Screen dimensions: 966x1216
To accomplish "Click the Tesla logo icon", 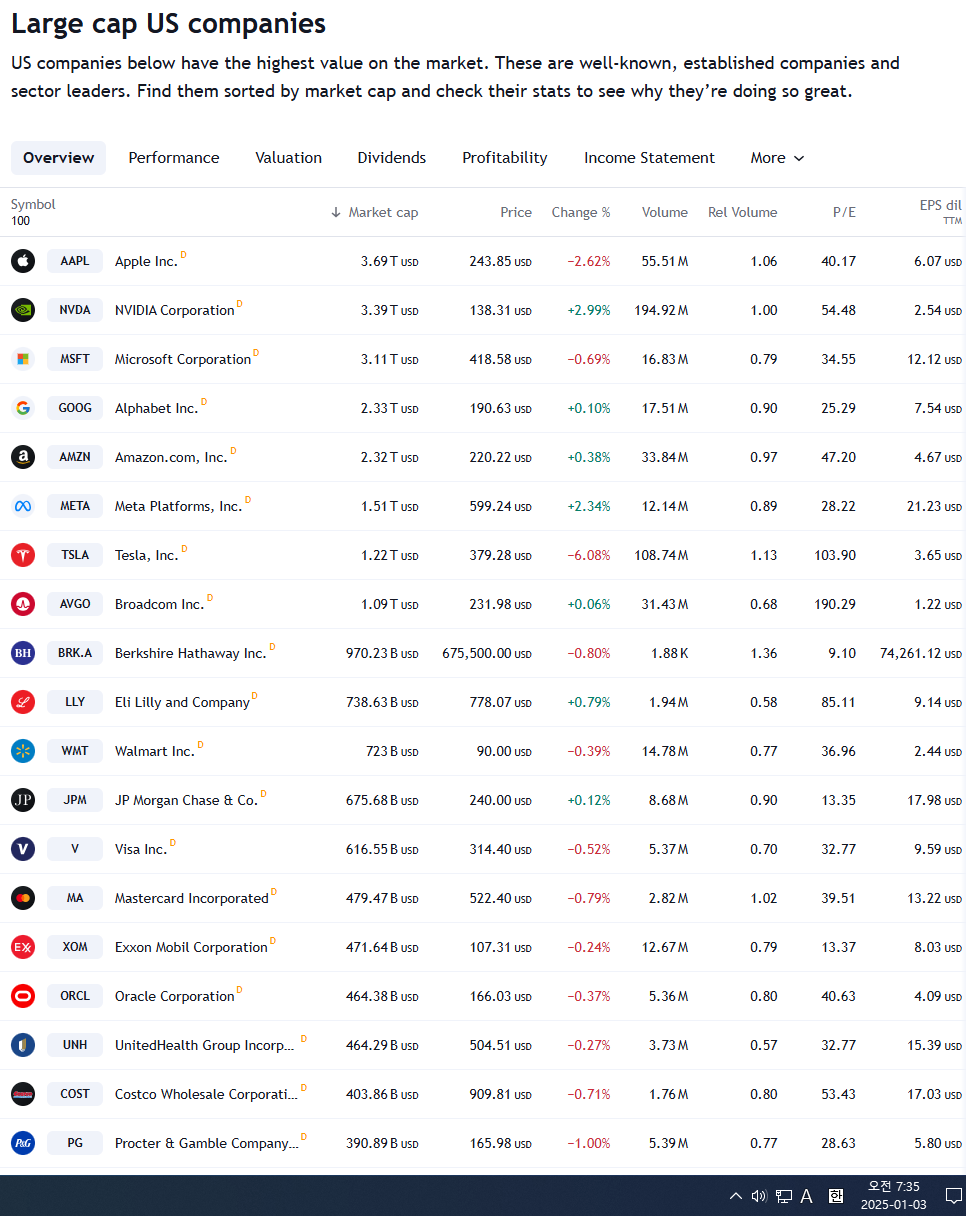I will point(23,555).
